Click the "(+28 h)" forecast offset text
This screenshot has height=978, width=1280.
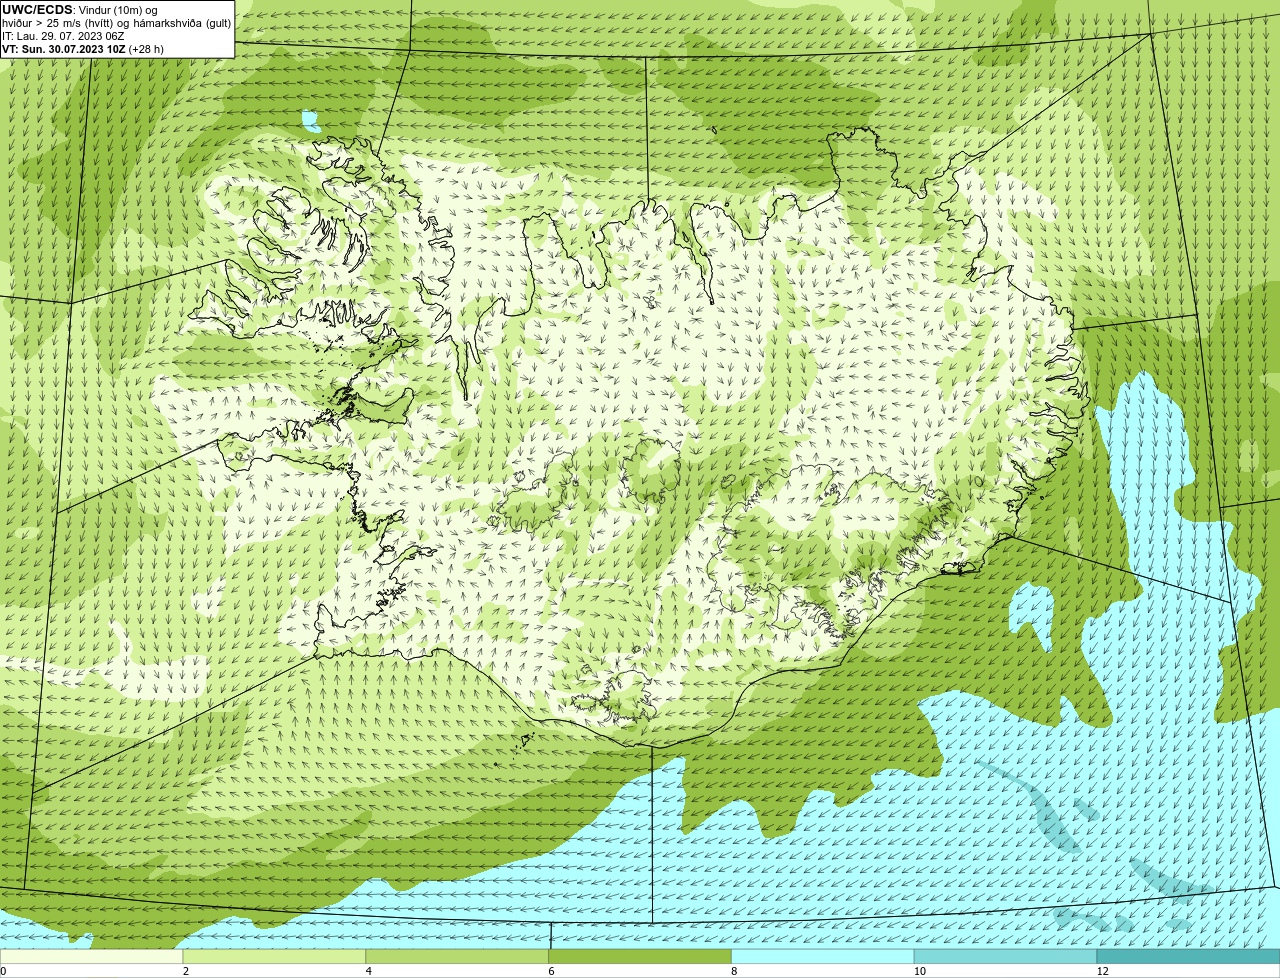tap(146, 49)
